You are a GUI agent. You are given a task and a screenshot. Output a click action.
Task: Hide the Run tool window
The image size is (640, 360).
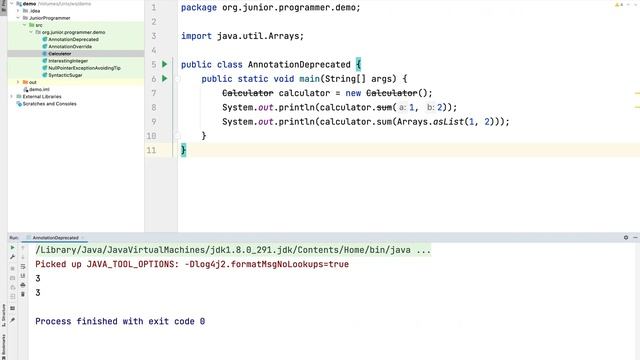[635, 237]
